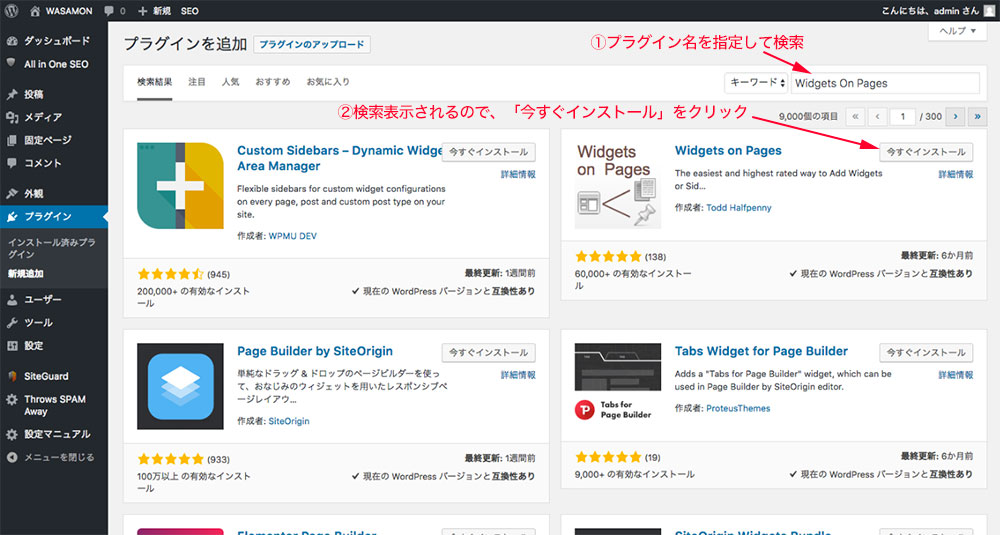This screenshot has height=535, width=1000.
Task: Install Widgets on Pages with 今すぐインストール
Action: coord(926,152)
